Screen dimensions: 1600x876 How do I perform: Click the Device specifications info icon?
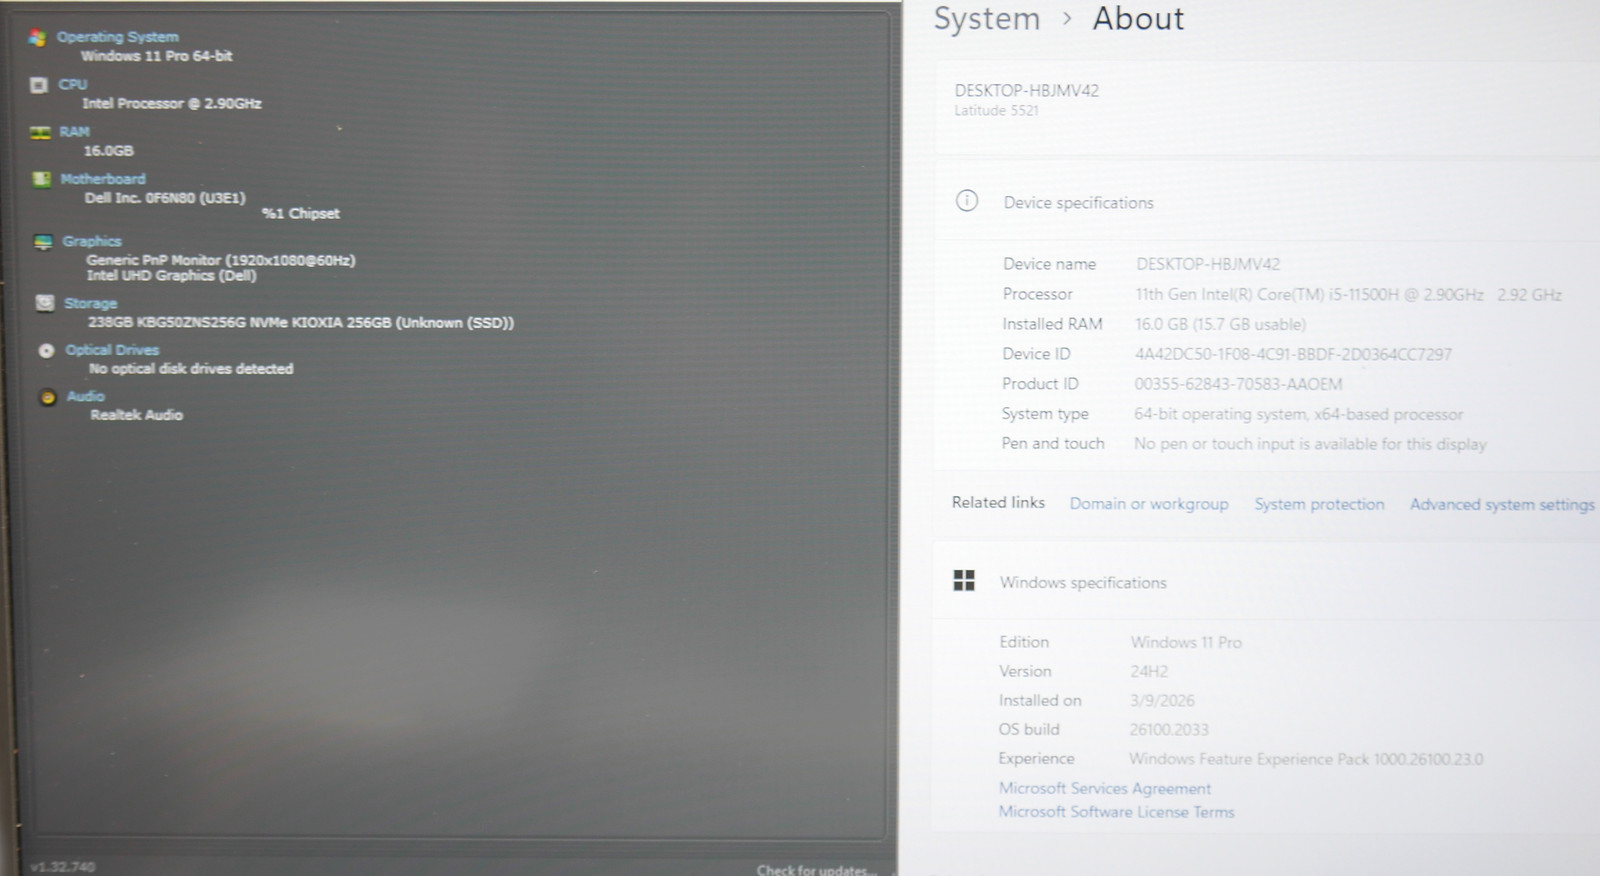(x=967, y=201)
